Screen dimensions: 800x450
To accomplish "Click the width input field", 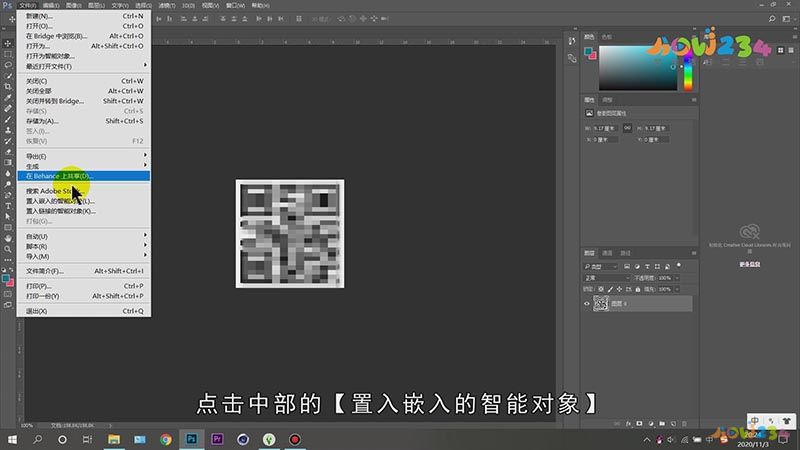I will 605,128.
